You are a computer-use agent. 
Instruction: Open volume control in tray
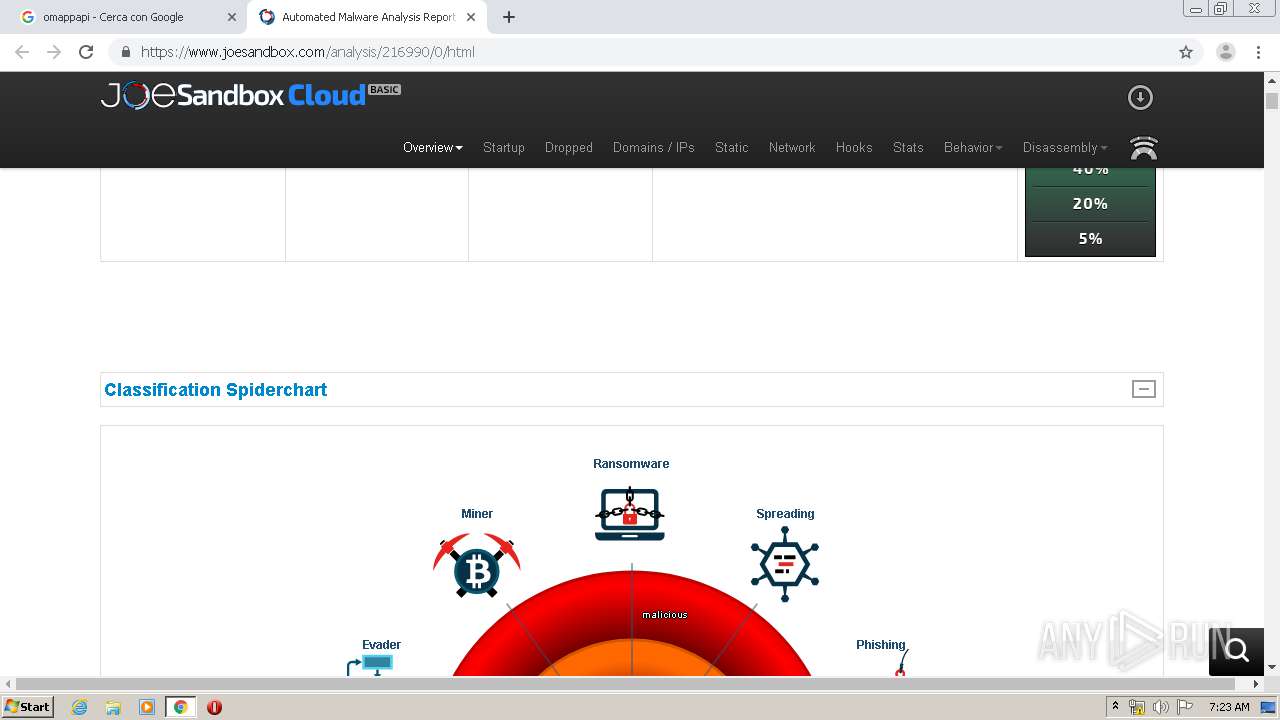[x=1161, y=707]
